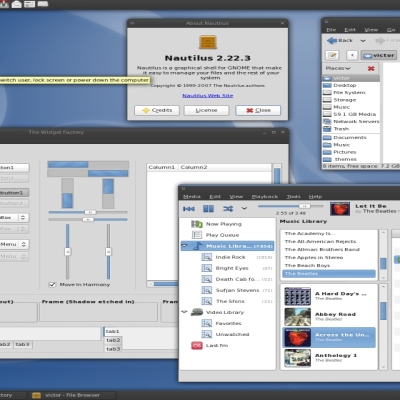Image resolution: width=400 pixels, height=400 pixels.
Task: Select The Apples in Stereo artist
Action: pos(314,258)
